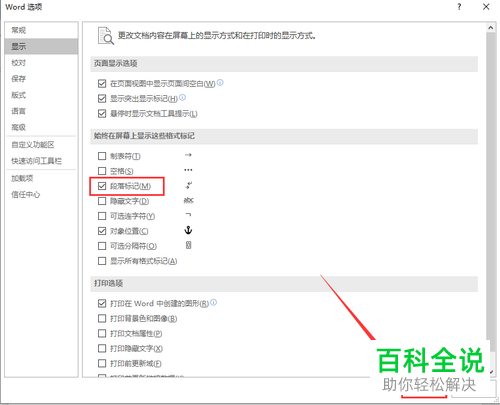
Task: Close the Word 选项 dialog
Action: pyautogui.click(x=486, y=7)
